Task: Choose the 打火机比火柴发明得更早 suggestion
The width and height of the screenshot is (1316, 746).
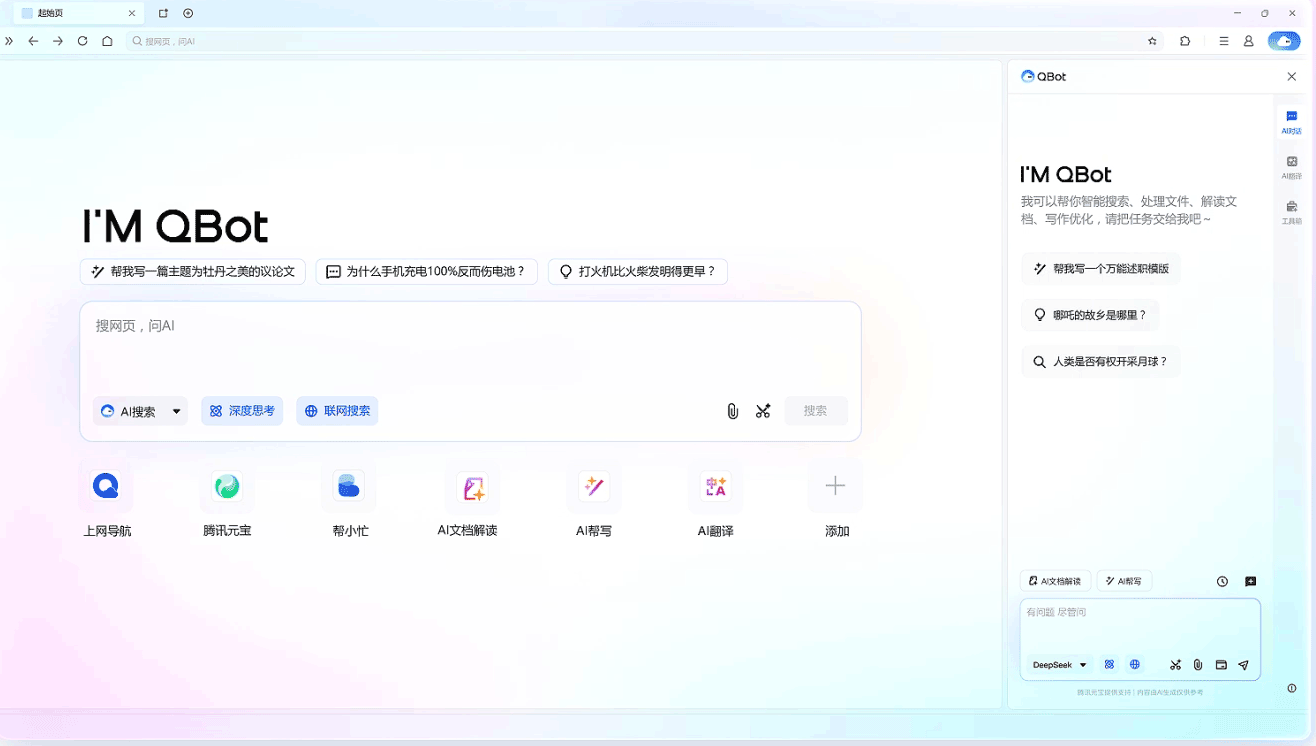Action: point(638,271)
